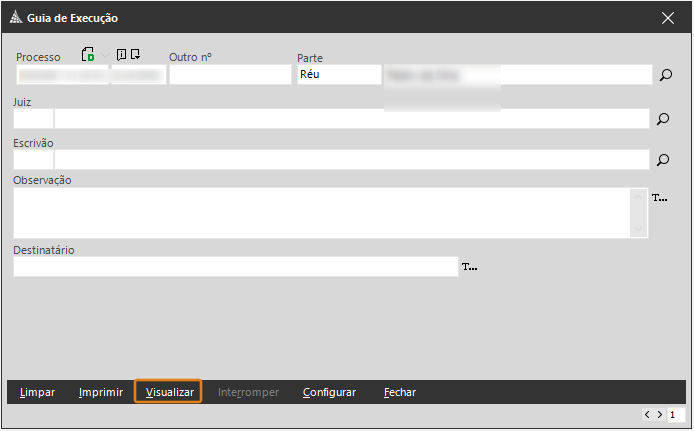Click the T... button beside Destinatário
Screen dimensions: 694x431
470,267
